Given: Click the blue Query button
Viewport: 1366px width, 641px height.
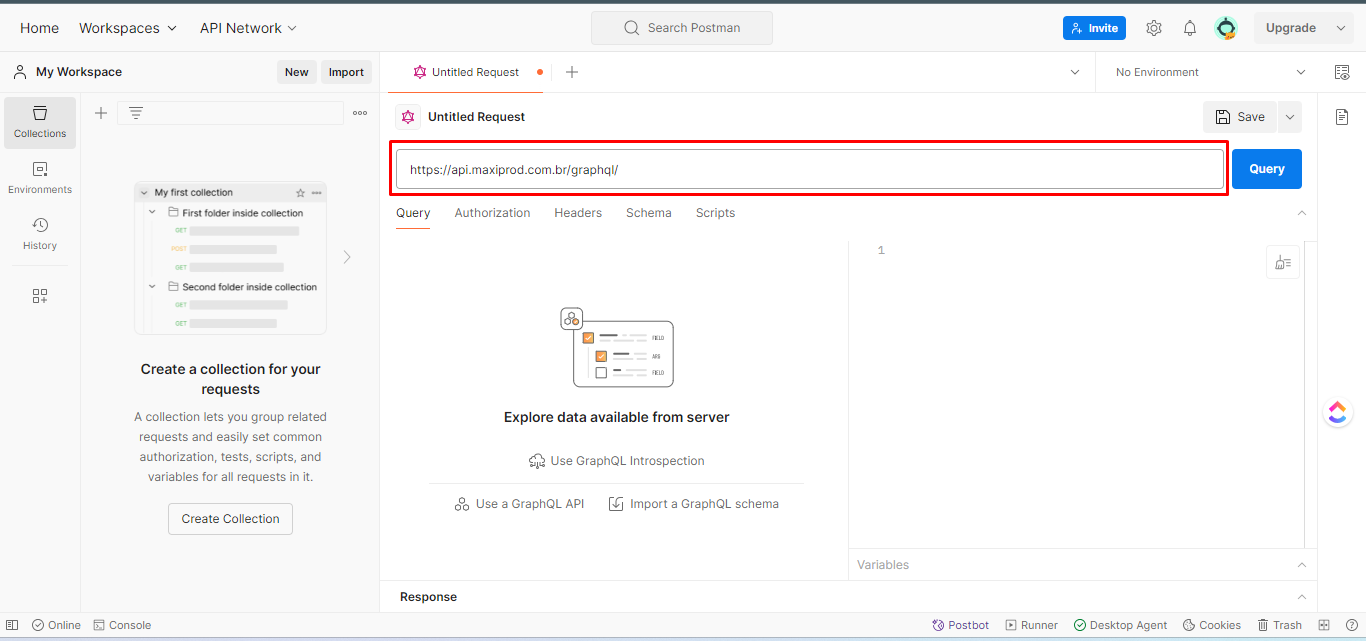Looking at the screenshot, I should coord(1267,169).
